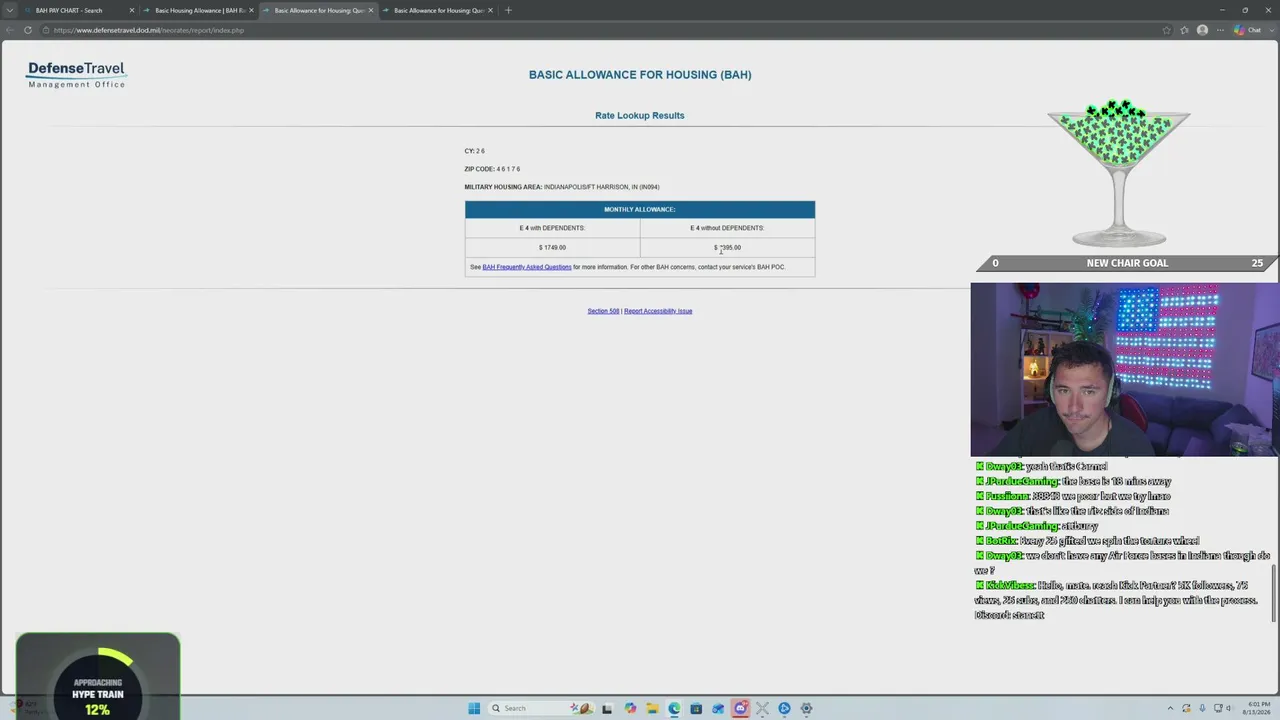Viewport: 1280px width, 720px height.
Task: Click the streamer webcam overlay
Action: (1125, 369)
